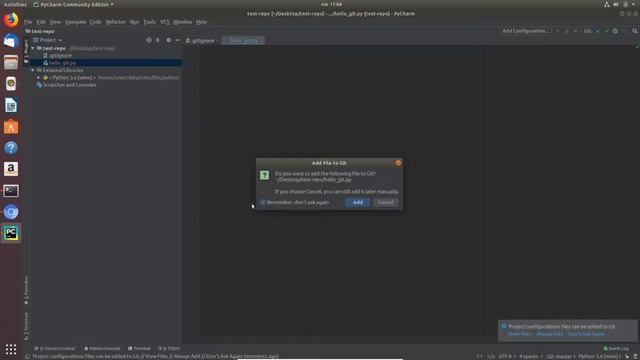
Task: Open Rhythmbox from the dock
Action: click(x=11, y=84)
